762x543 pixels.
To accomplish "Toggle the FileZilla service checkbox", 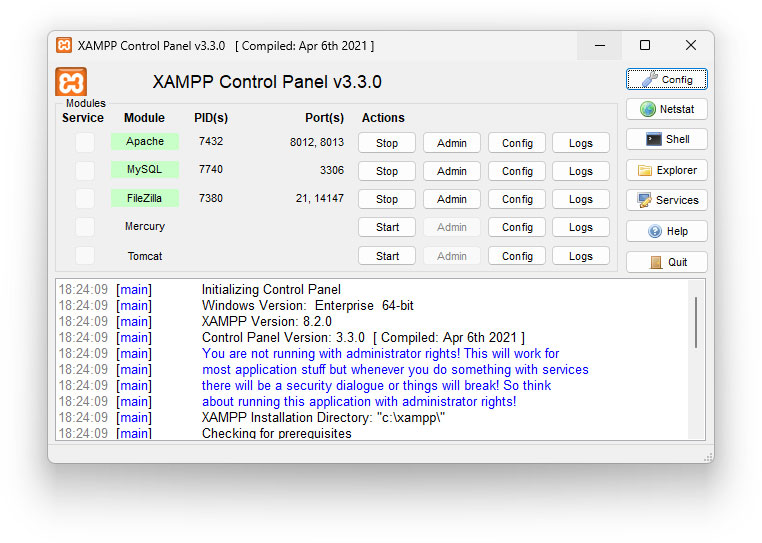I will point(85,198).
